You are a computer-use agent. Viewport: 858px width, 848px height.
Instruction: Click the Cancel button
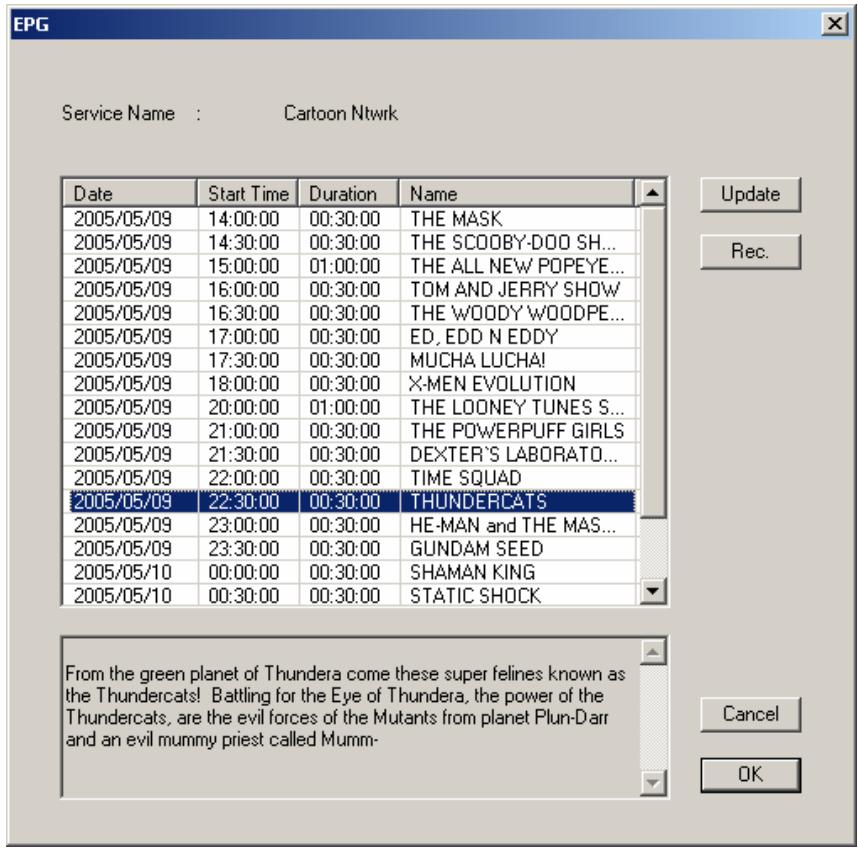pyautogui.click(x=750, y=714)
